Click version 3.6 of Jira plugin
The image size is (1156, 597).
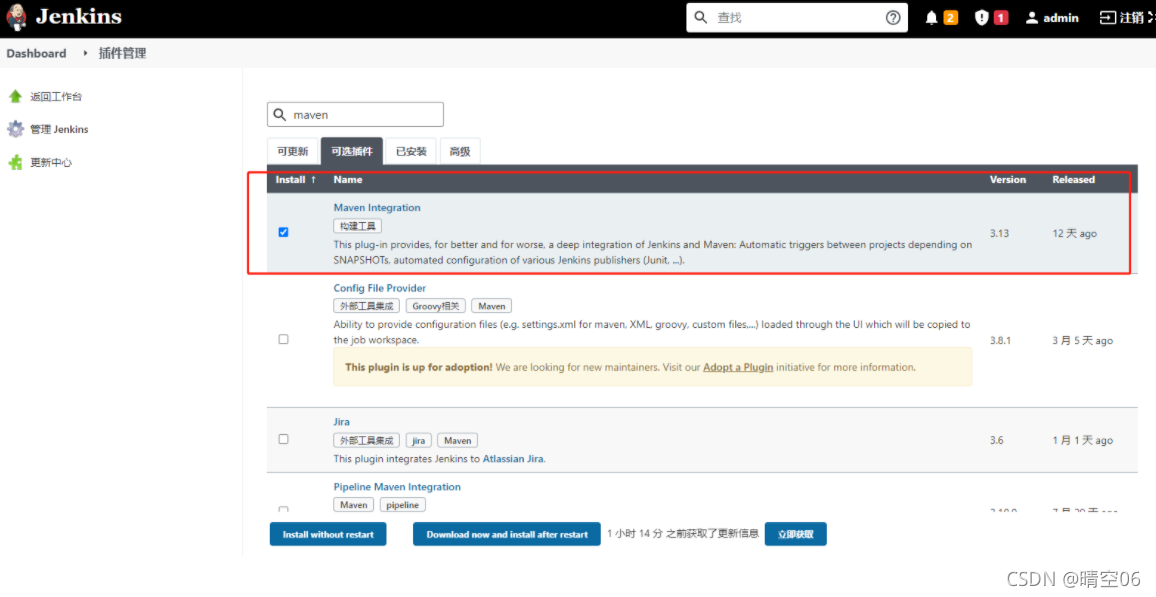pyautogui.click(x=997, y=440)
